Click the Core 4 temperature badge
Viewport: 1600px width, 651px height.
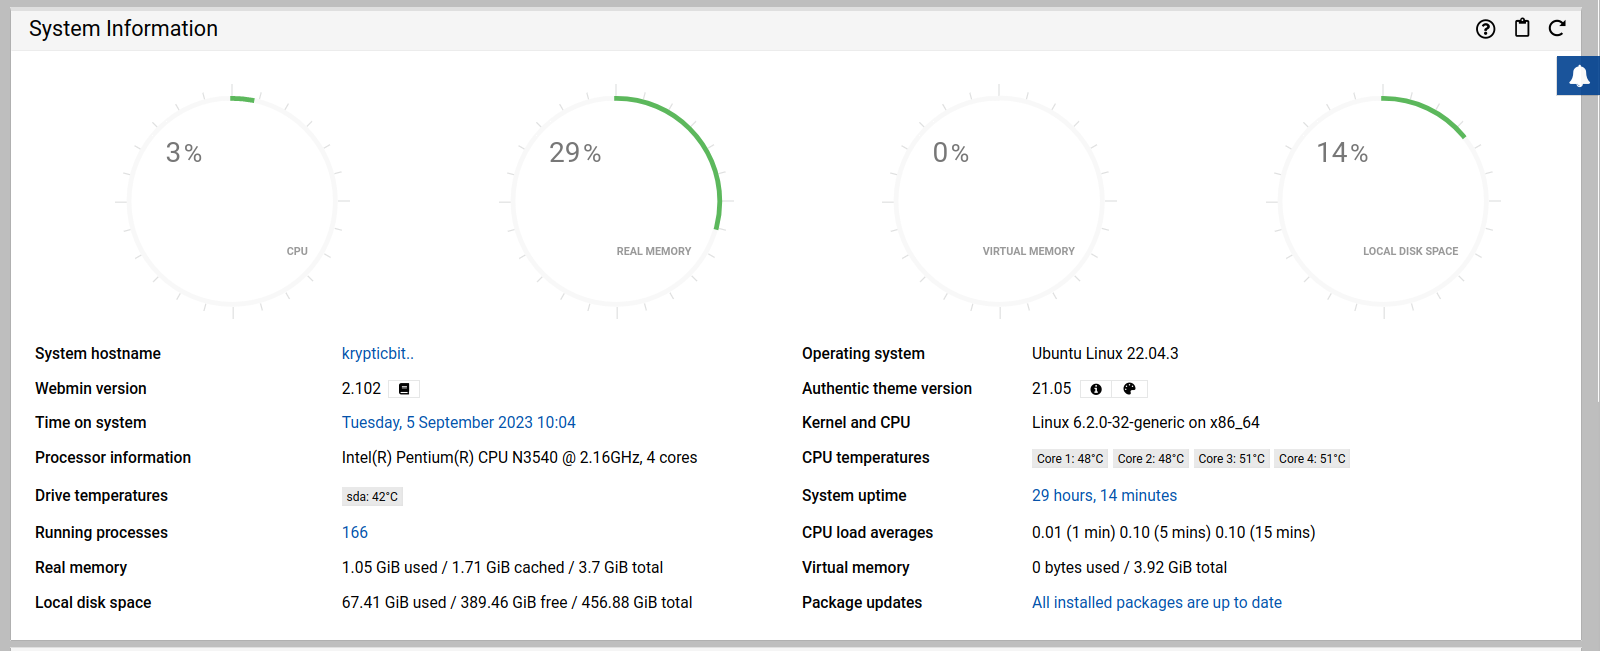coord(1312,459)
